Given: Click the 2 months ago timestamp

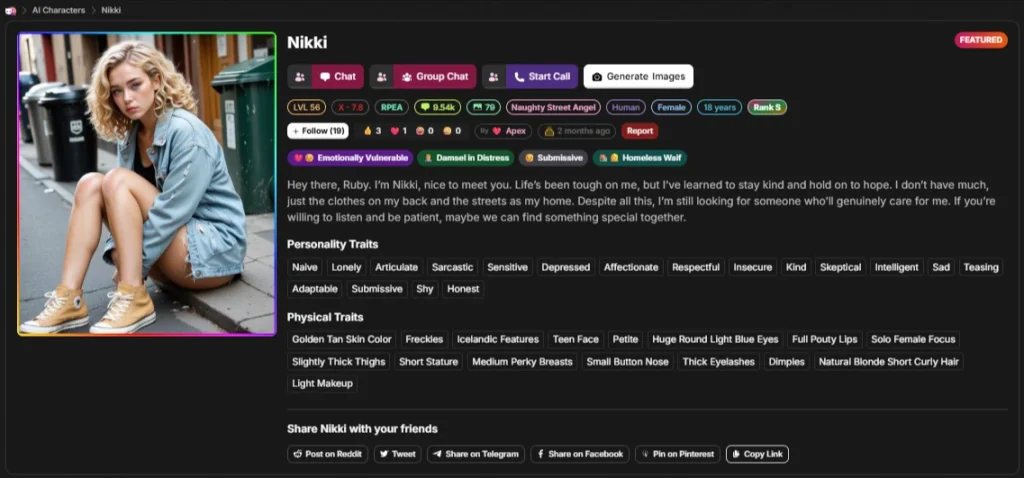Looking at the screenshot, I should pyautogui.click(x=577, y=131).
